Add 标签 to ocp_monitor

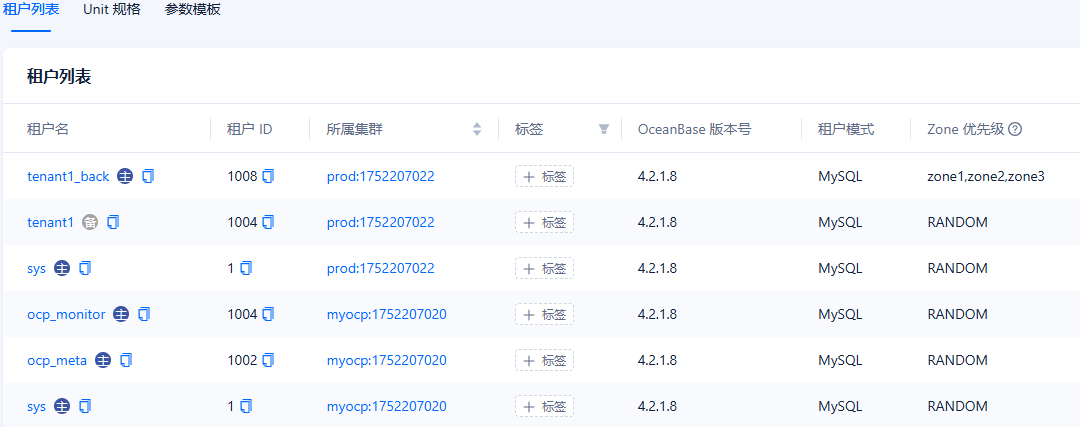click(x=544, y=314)
